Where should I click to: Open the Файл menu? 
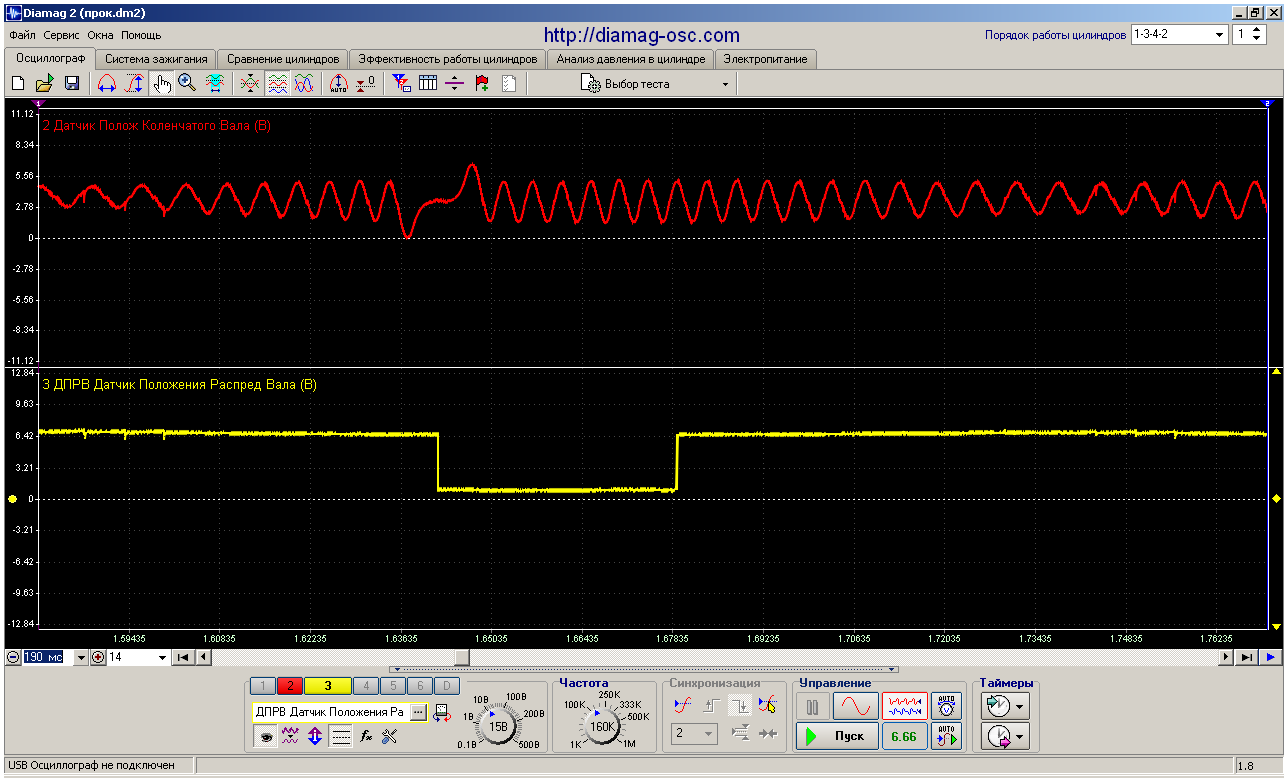click(23, 35)
